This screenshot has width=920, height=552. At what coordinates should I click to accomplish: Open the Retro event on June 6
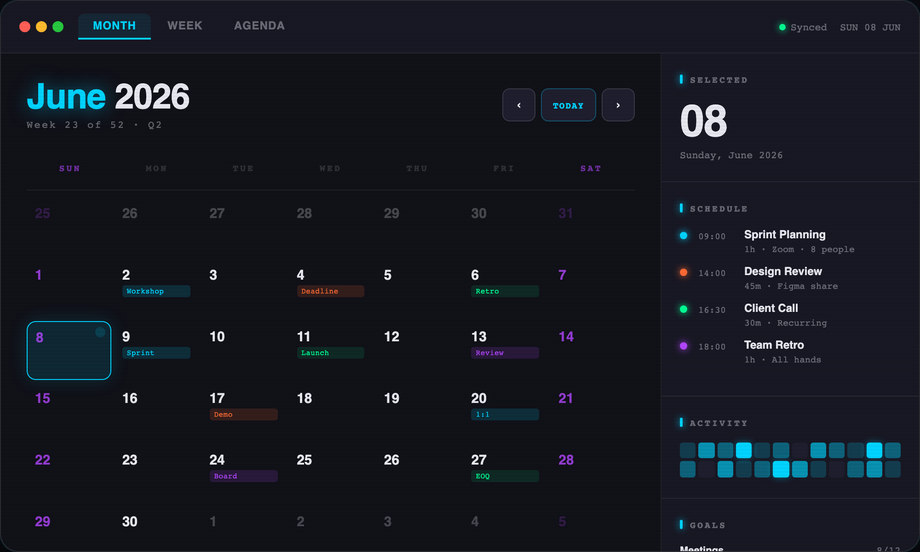pyautogui.click(x=505, y=291)
